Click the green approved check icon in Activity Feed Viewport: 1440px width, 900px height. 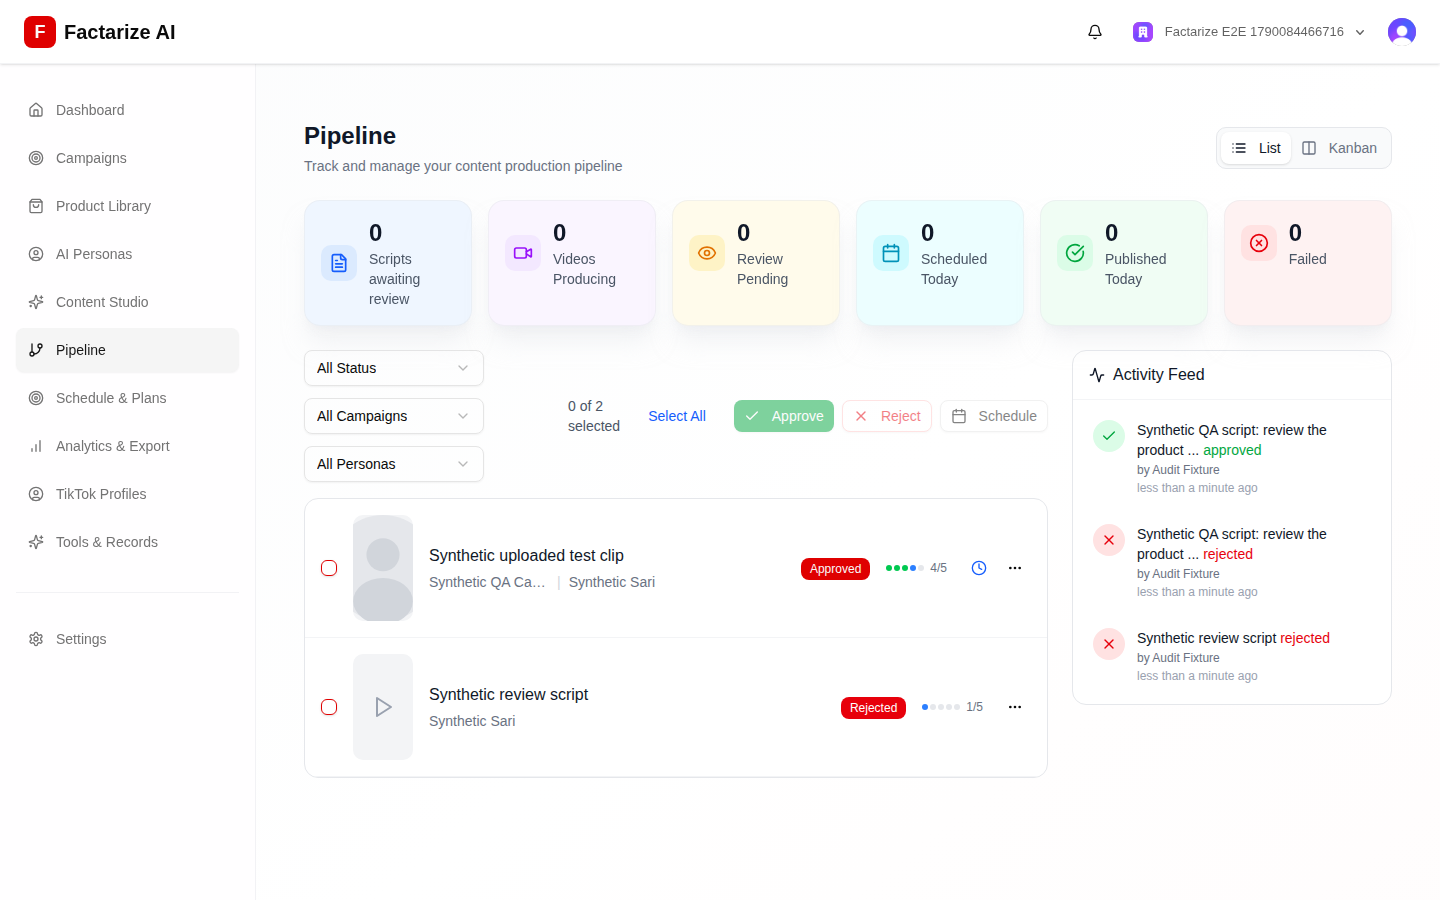tap(1109, 436)
